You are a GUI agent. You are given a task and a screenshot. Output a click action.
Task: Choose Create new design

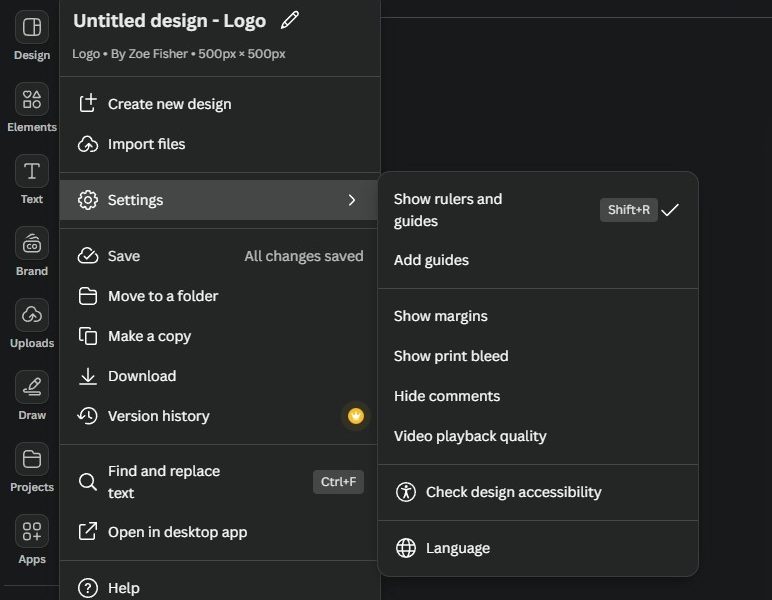(x=169, y=104)
